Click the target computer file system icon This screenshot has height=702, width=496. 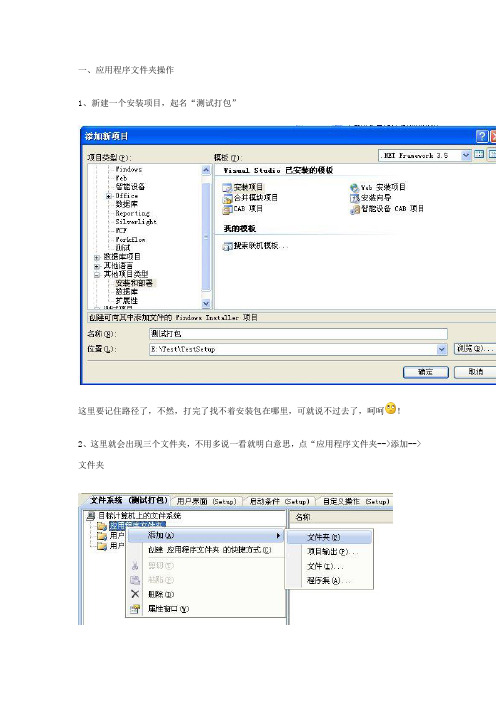click(x=91, y=516)
